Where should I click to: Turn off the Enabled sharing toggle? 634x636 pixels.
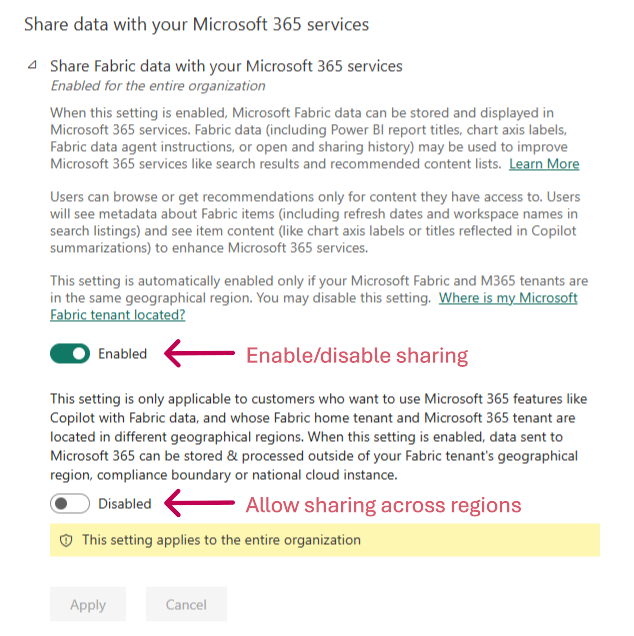(x=70, y=353)
